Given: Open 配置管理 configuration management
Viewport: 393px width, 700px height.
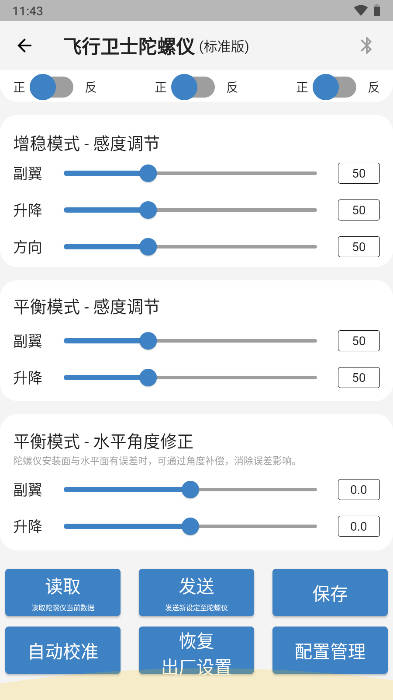Looking at the screenshot, I should 330,650.
